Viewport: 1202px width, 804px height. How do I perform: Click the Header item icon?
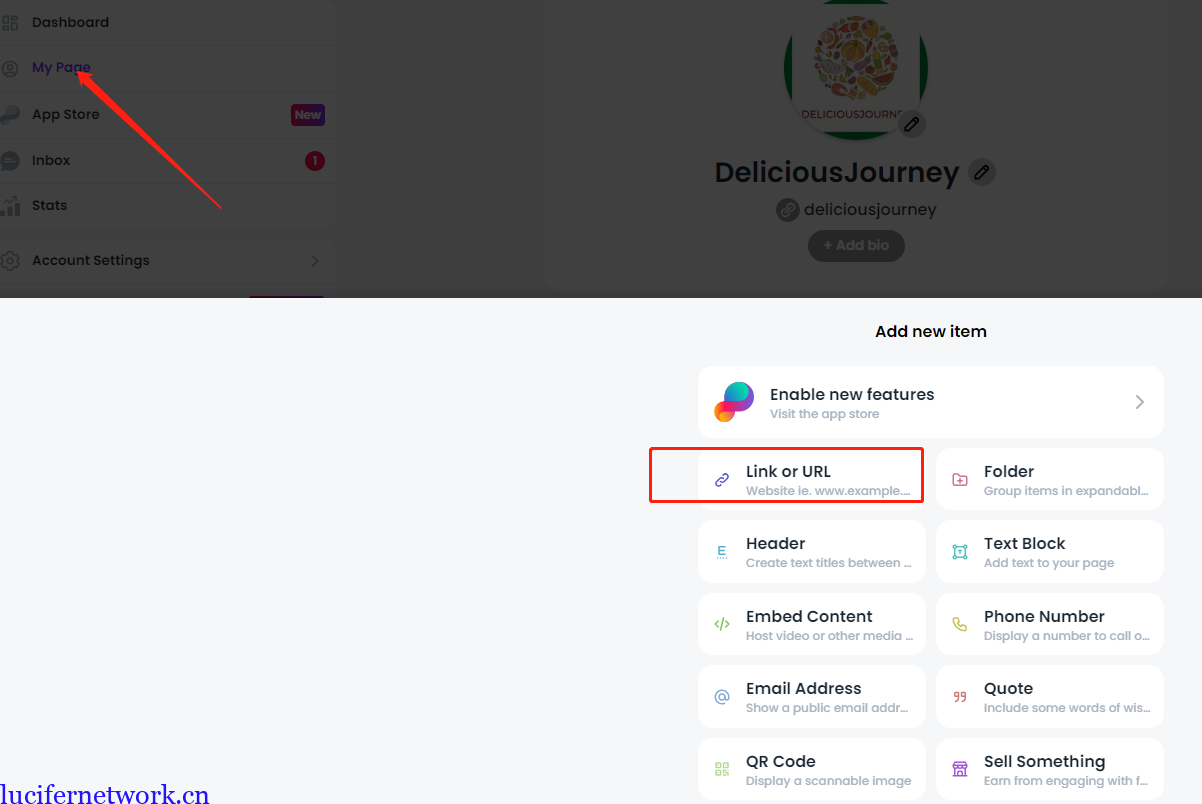[x=722, y=552]
